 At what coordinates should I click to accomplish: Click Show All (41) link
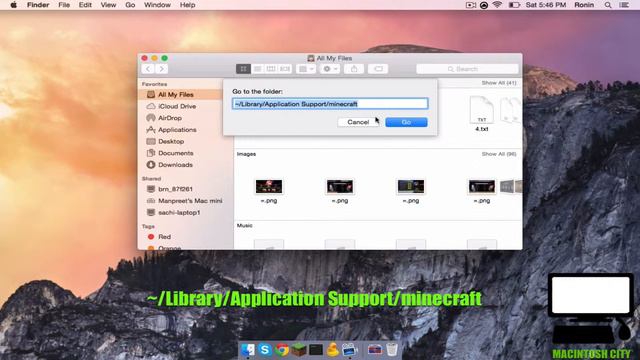(499, 83)
